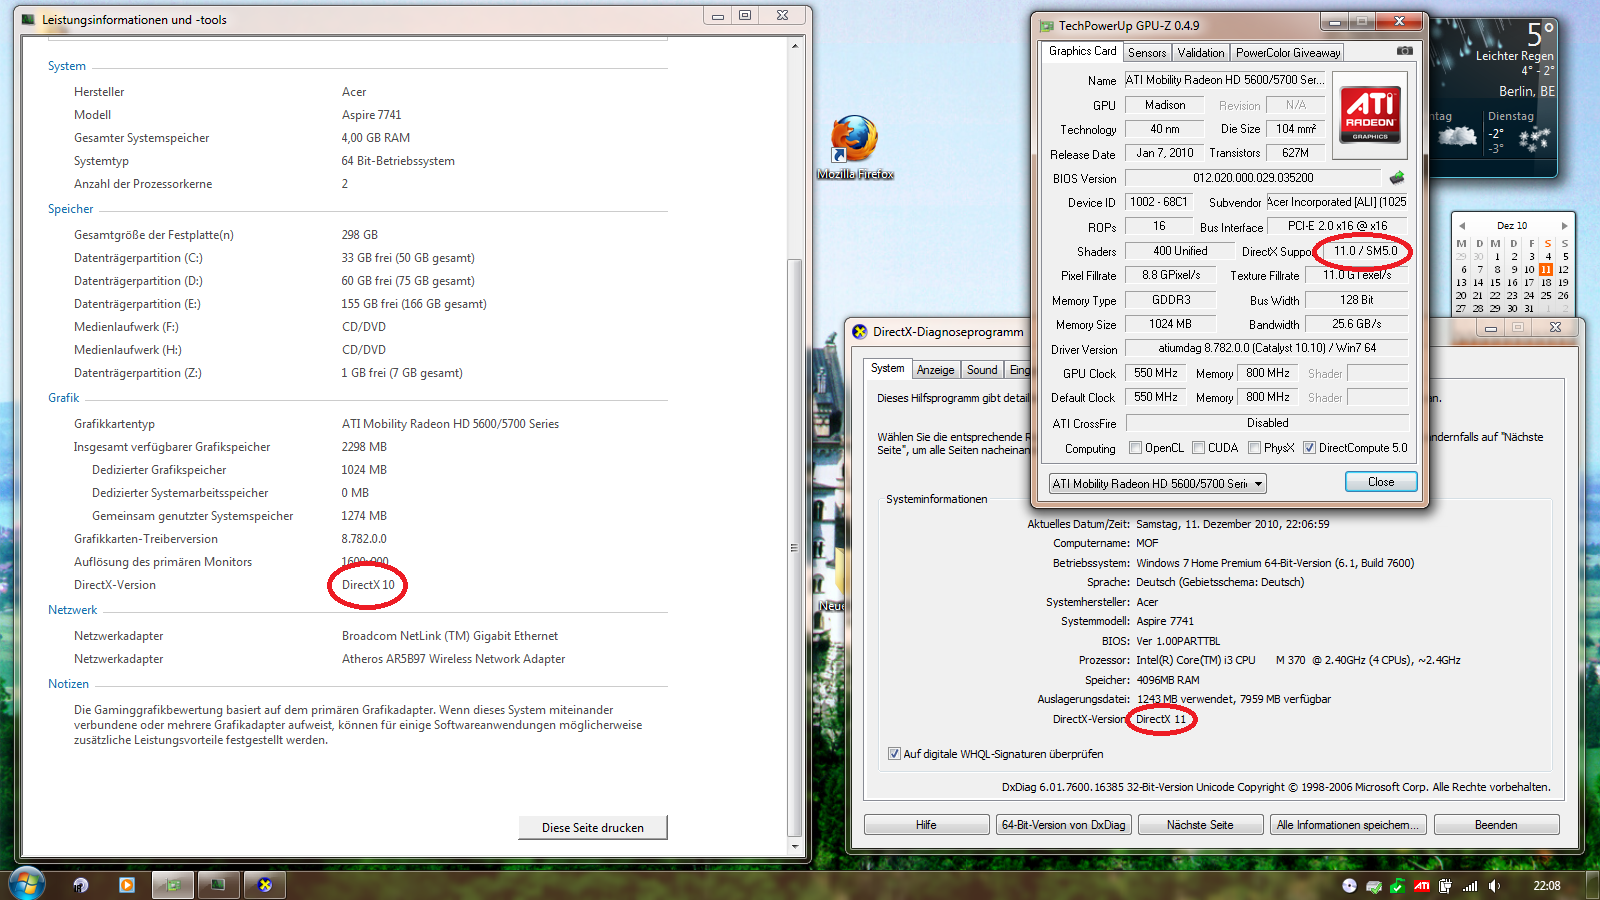Switch to GPU-Z taskbar button
The height and width of the screenshot is (900, 1600).
pyautogui.click(x=173, y=885)
